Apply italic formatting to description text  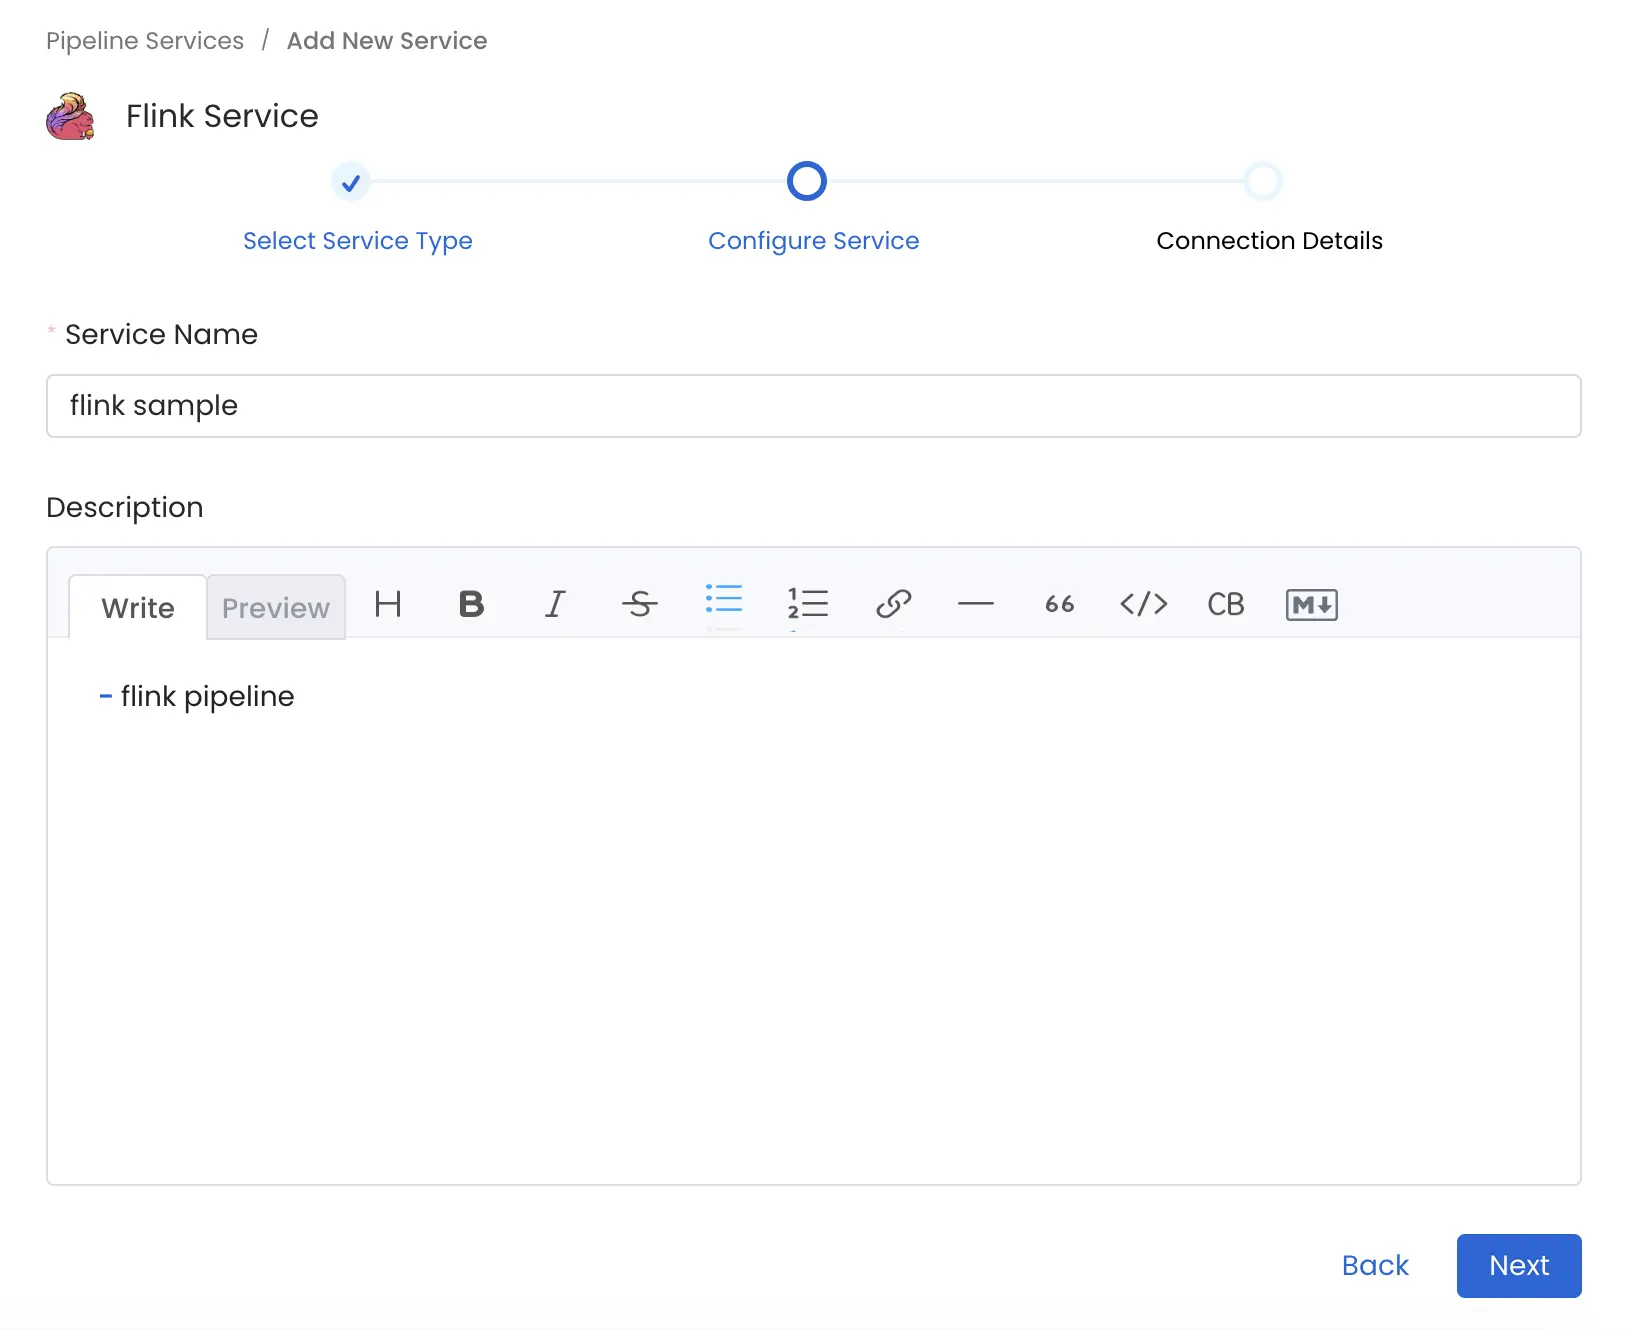click(555, 604)
